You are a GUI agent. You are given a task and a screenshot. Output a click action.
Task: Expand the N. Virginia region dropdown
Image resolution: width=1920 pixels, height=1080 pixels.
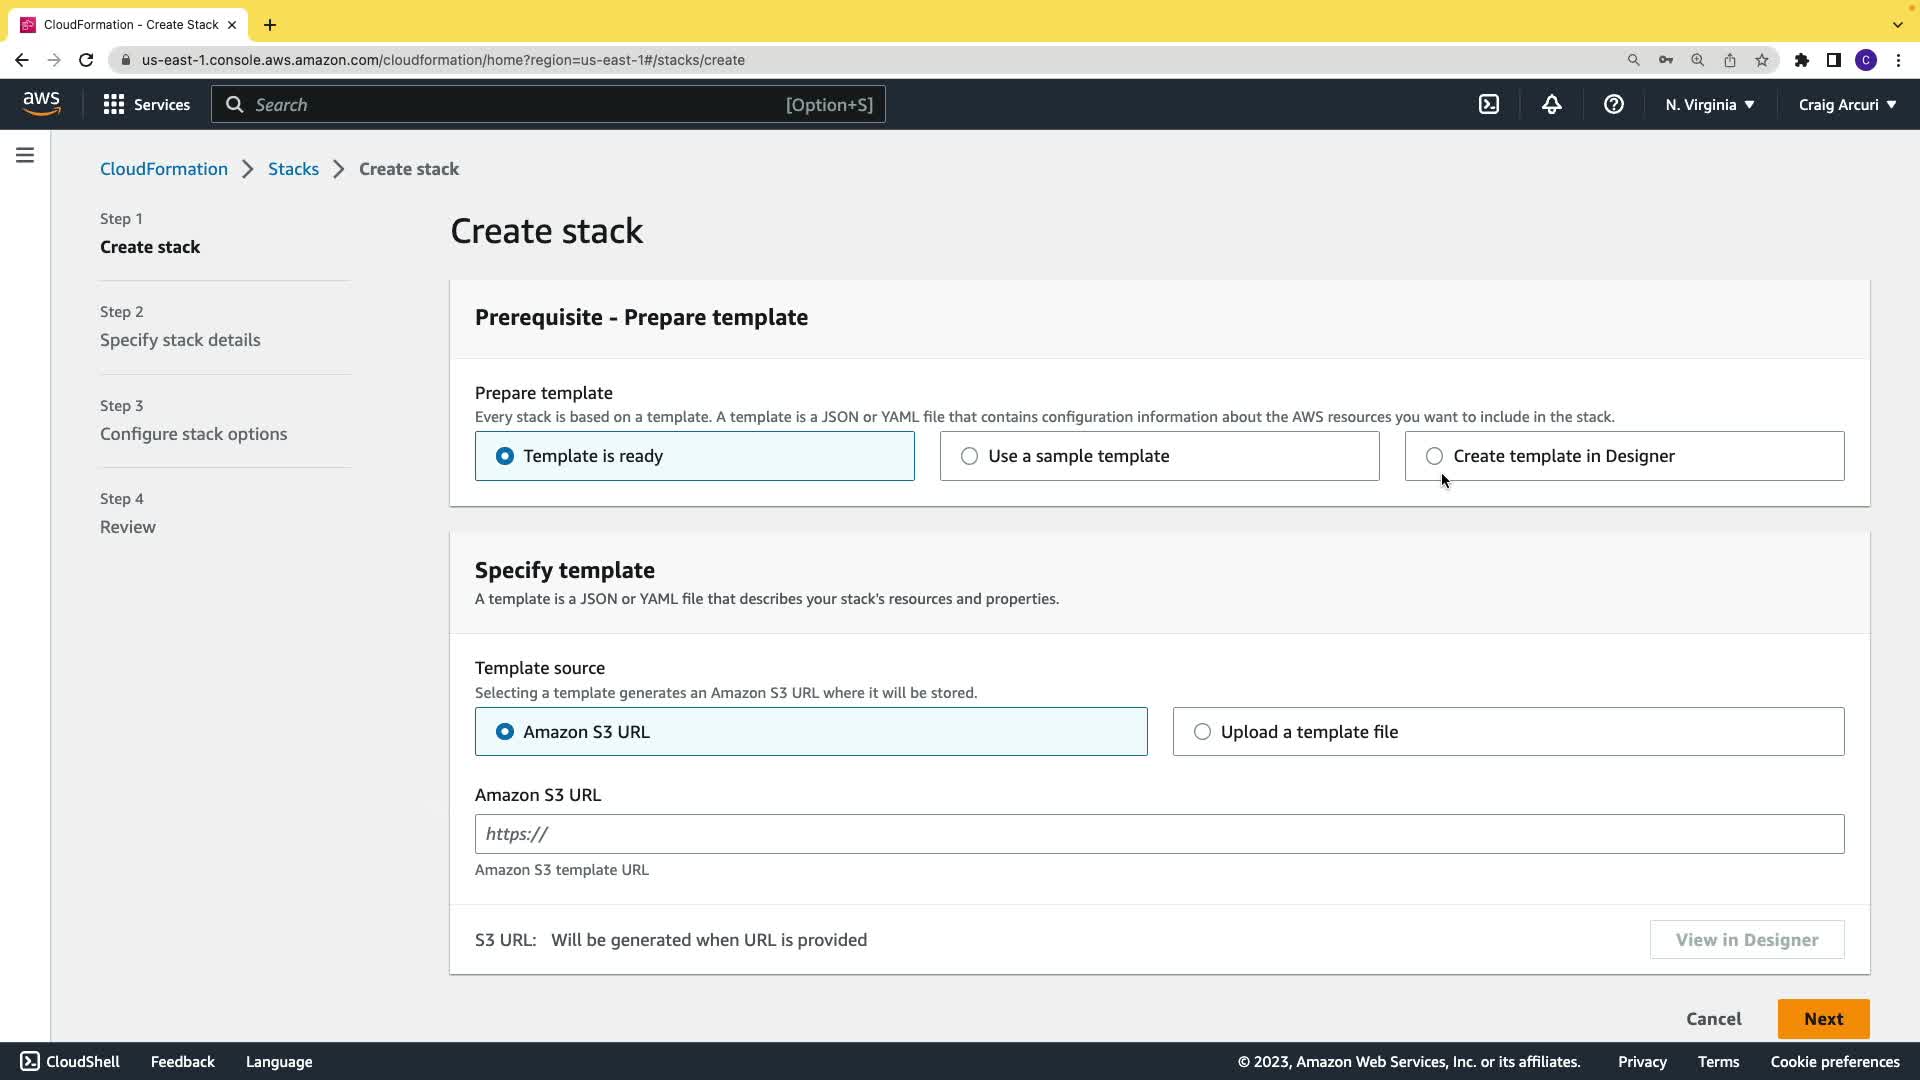1709,104
